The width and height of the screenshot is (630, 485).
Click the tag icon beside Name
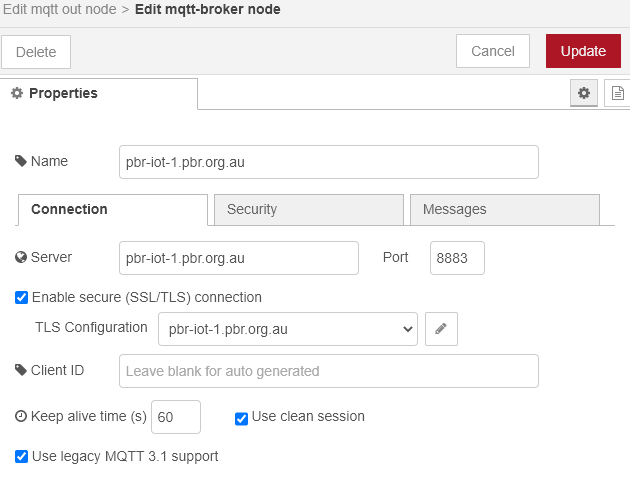(20, 161)
